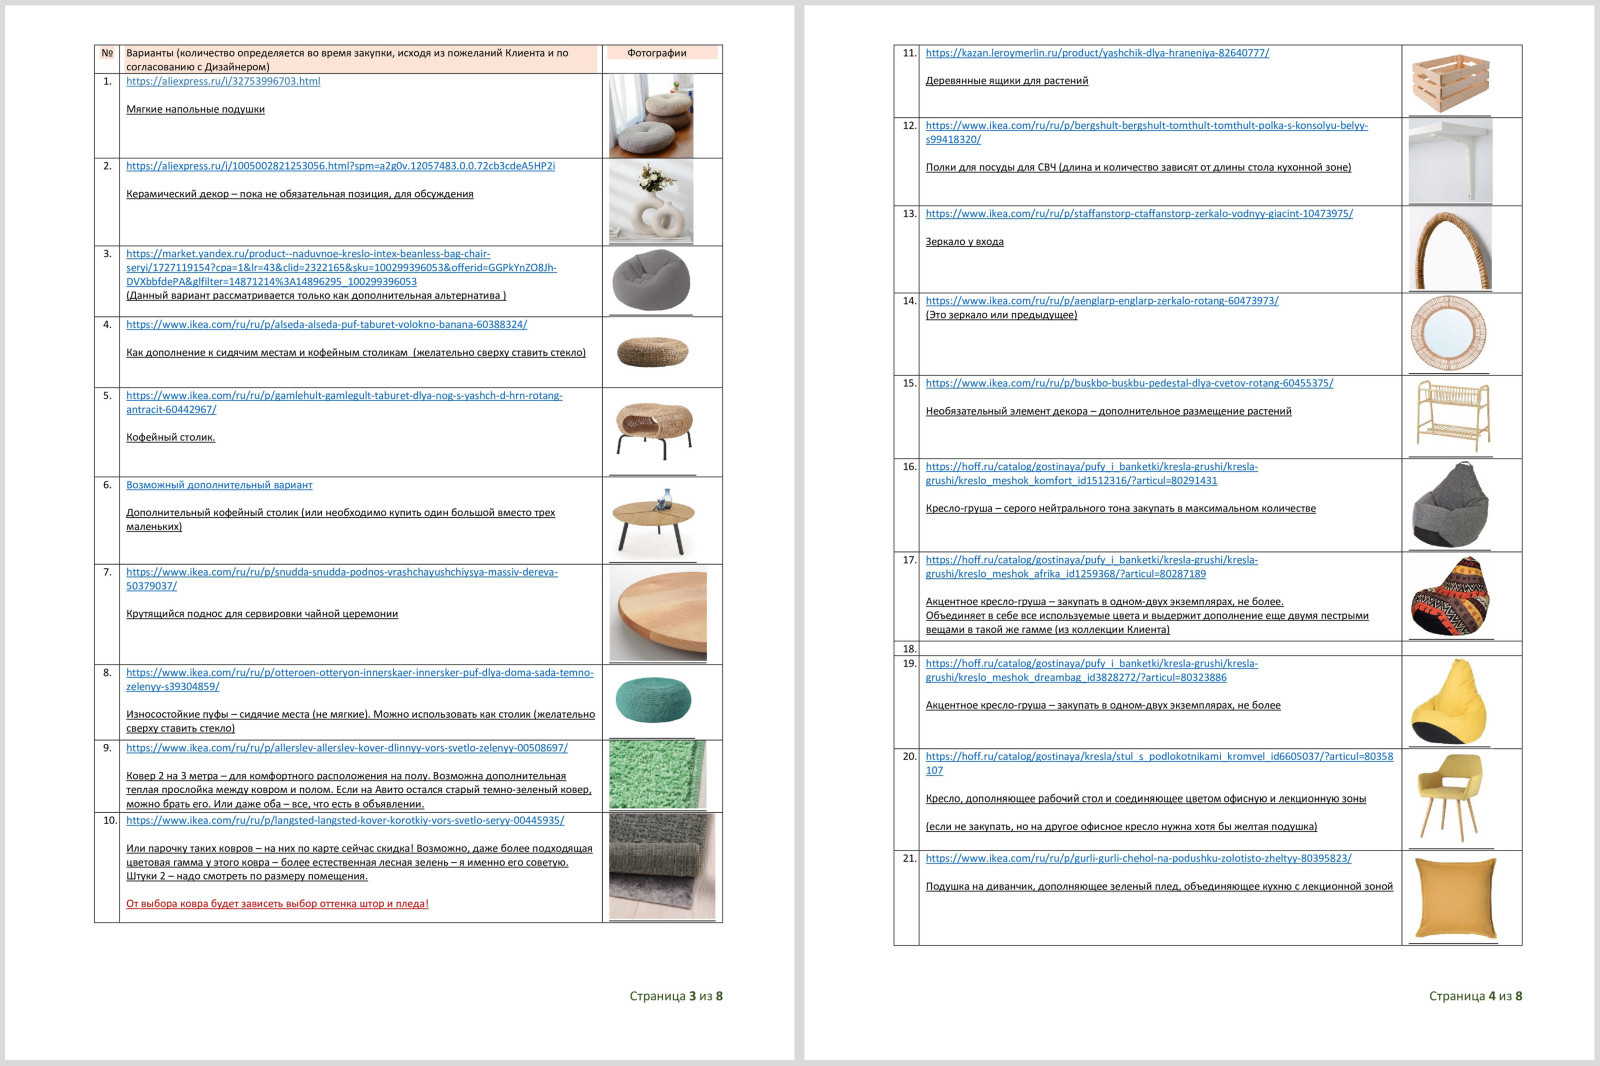Image resolution: width=1600 pixels, height=1066 pixels.
Task: Open the AliExpress link for soft floor cushions
Action: click(x=223, y=82)
